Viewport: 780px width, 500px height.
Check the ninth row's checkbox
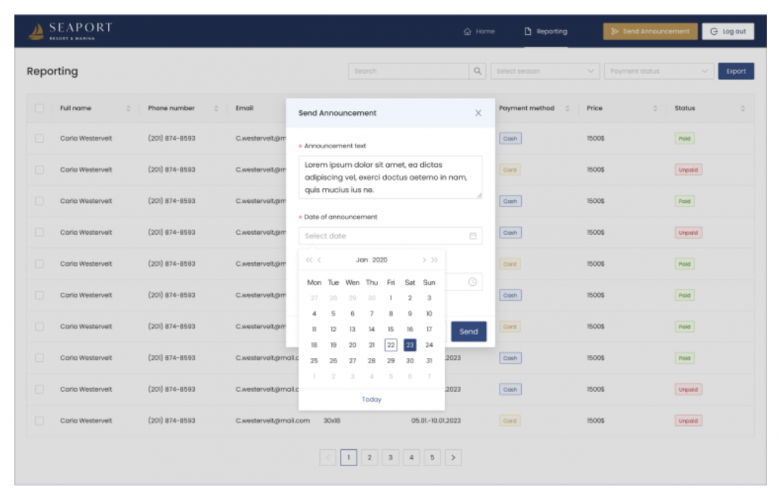tap(39, 389)
